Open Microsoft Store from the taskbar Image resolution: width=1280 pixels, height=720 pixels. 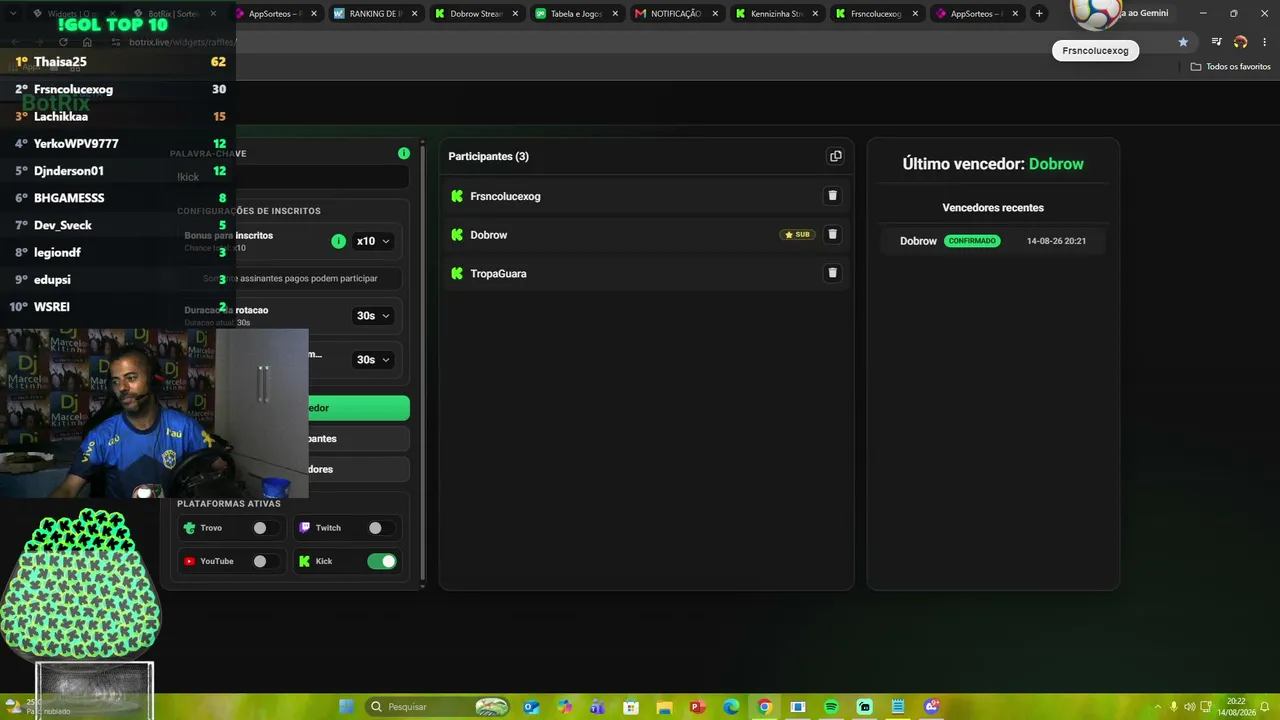[x=631, y=707]
